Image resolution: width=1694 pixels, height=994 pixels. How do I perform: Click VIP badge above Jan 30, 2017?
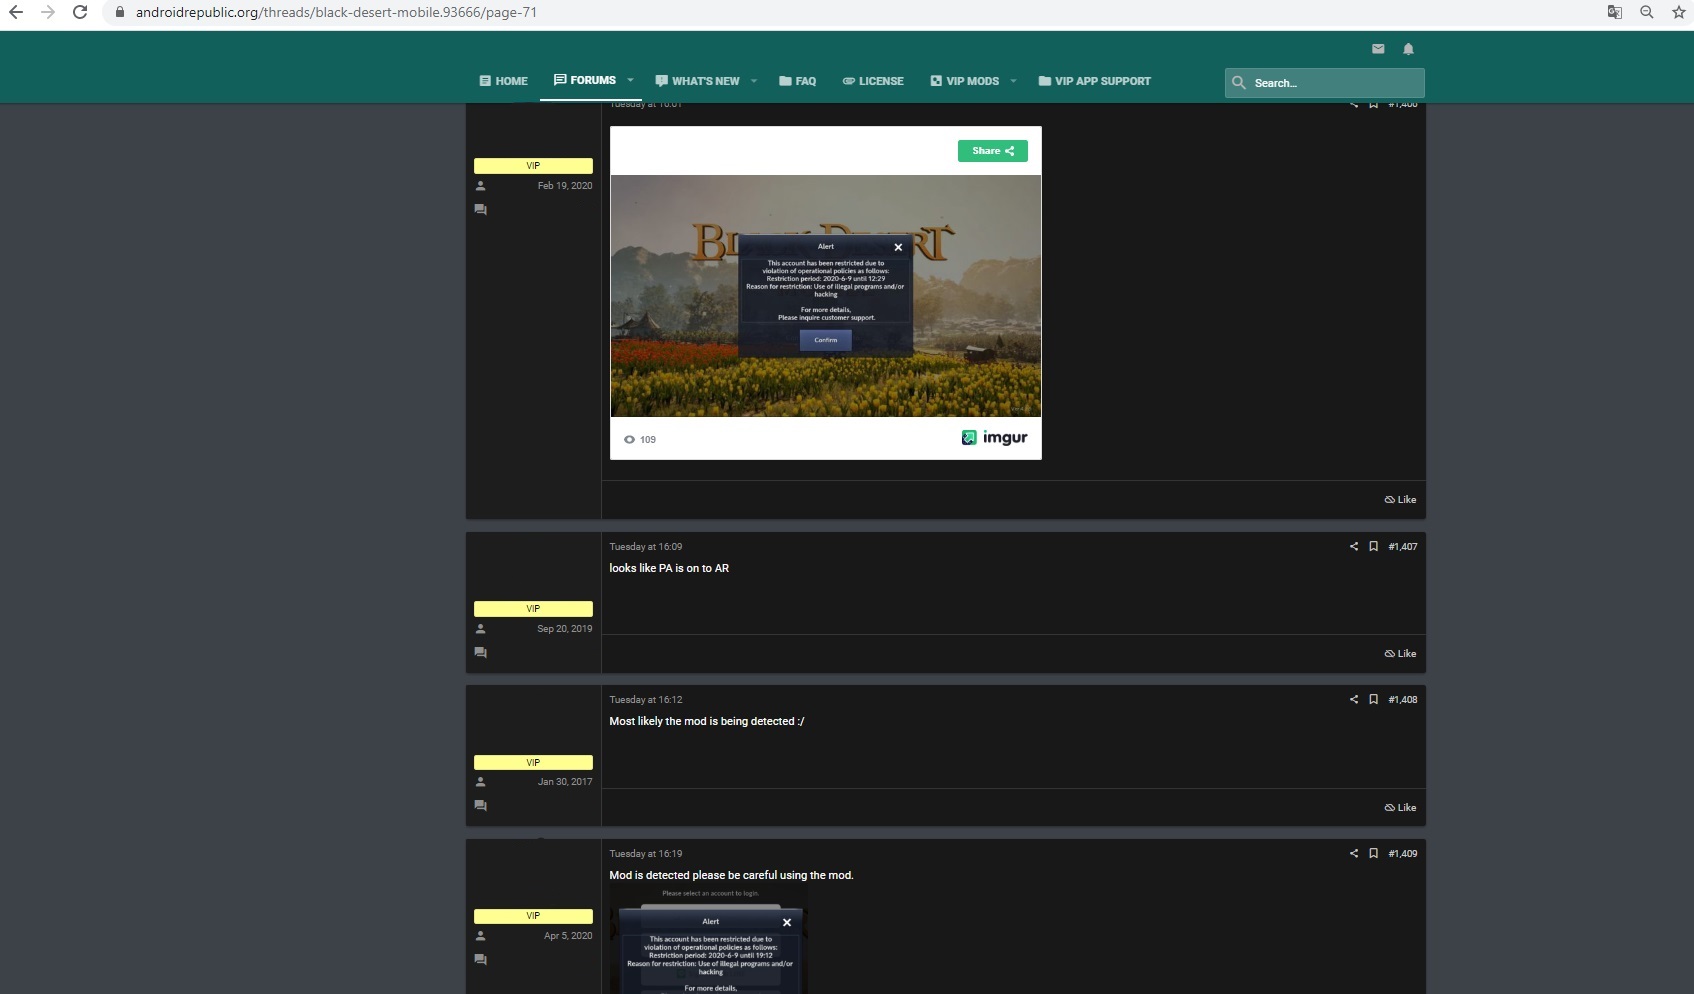tap(533, 762)
